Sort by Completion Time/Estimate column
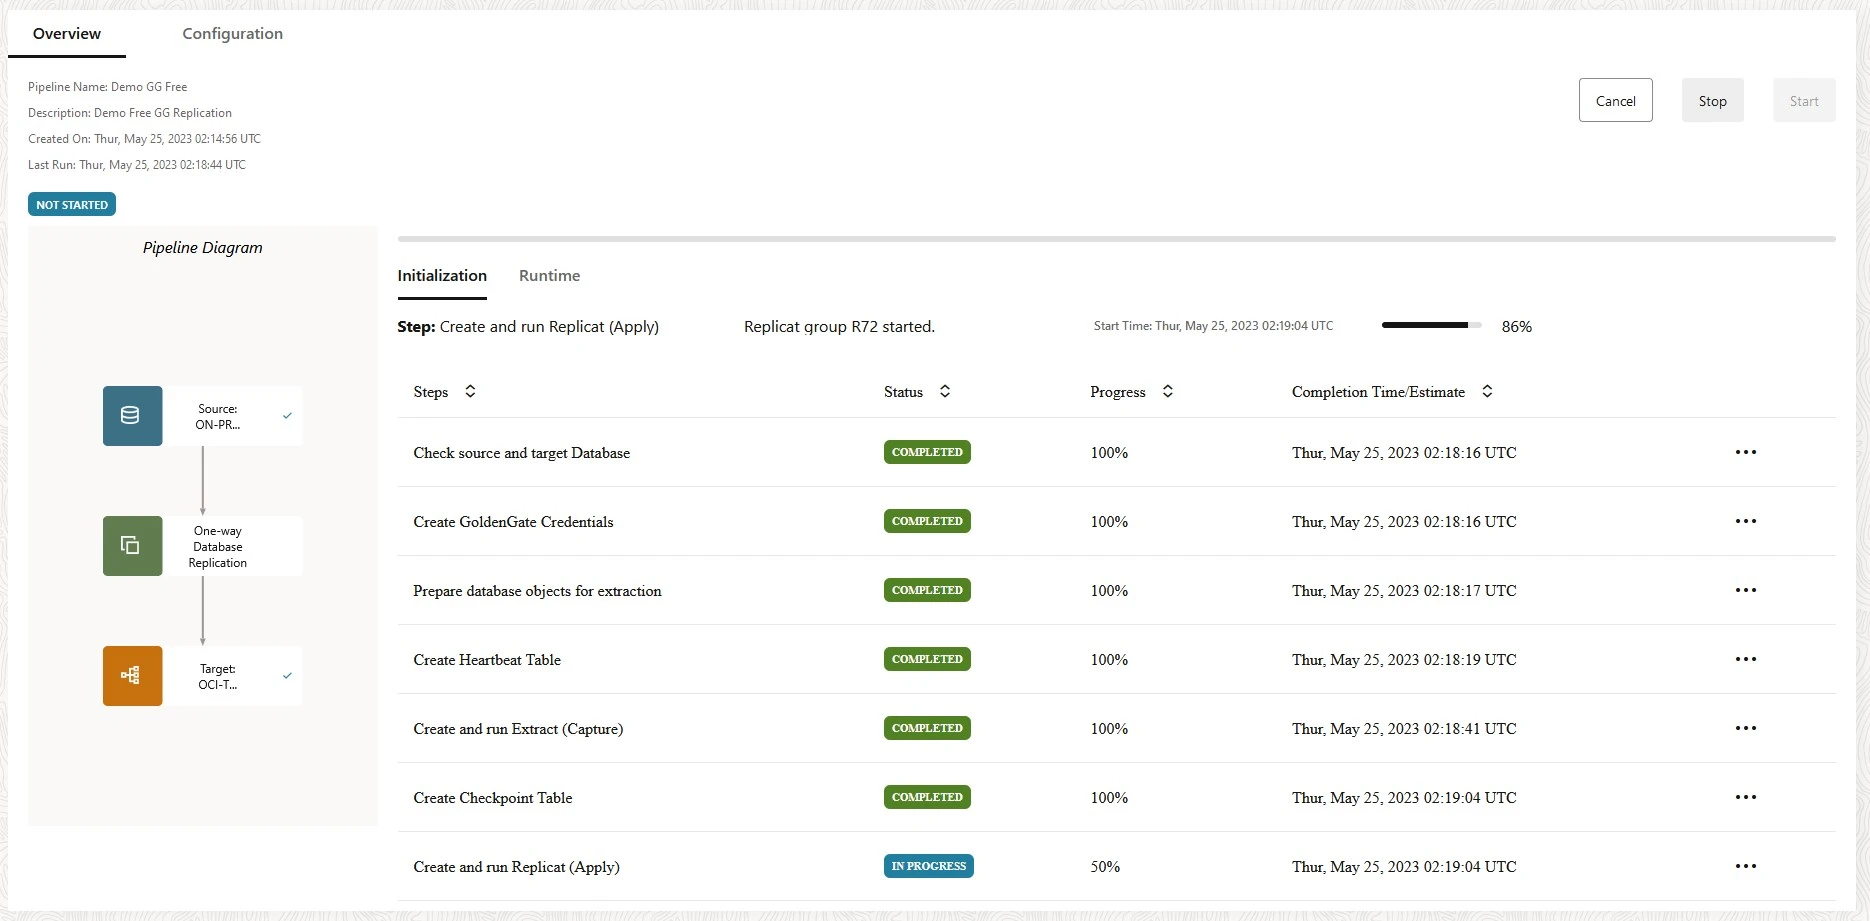The height and width of the screenshot is (921, 1870). coord(1487,391)
